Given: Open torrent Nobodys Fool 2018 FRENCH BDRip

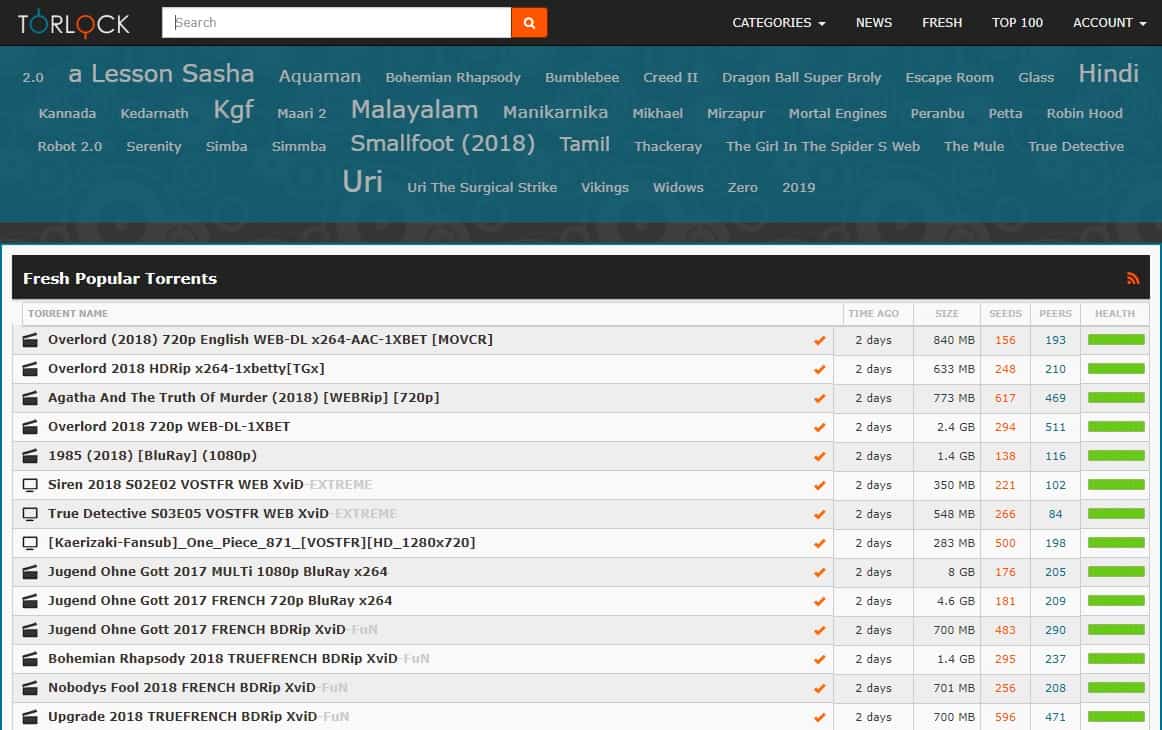Looking at the screenshot, I should coord(197,687).
